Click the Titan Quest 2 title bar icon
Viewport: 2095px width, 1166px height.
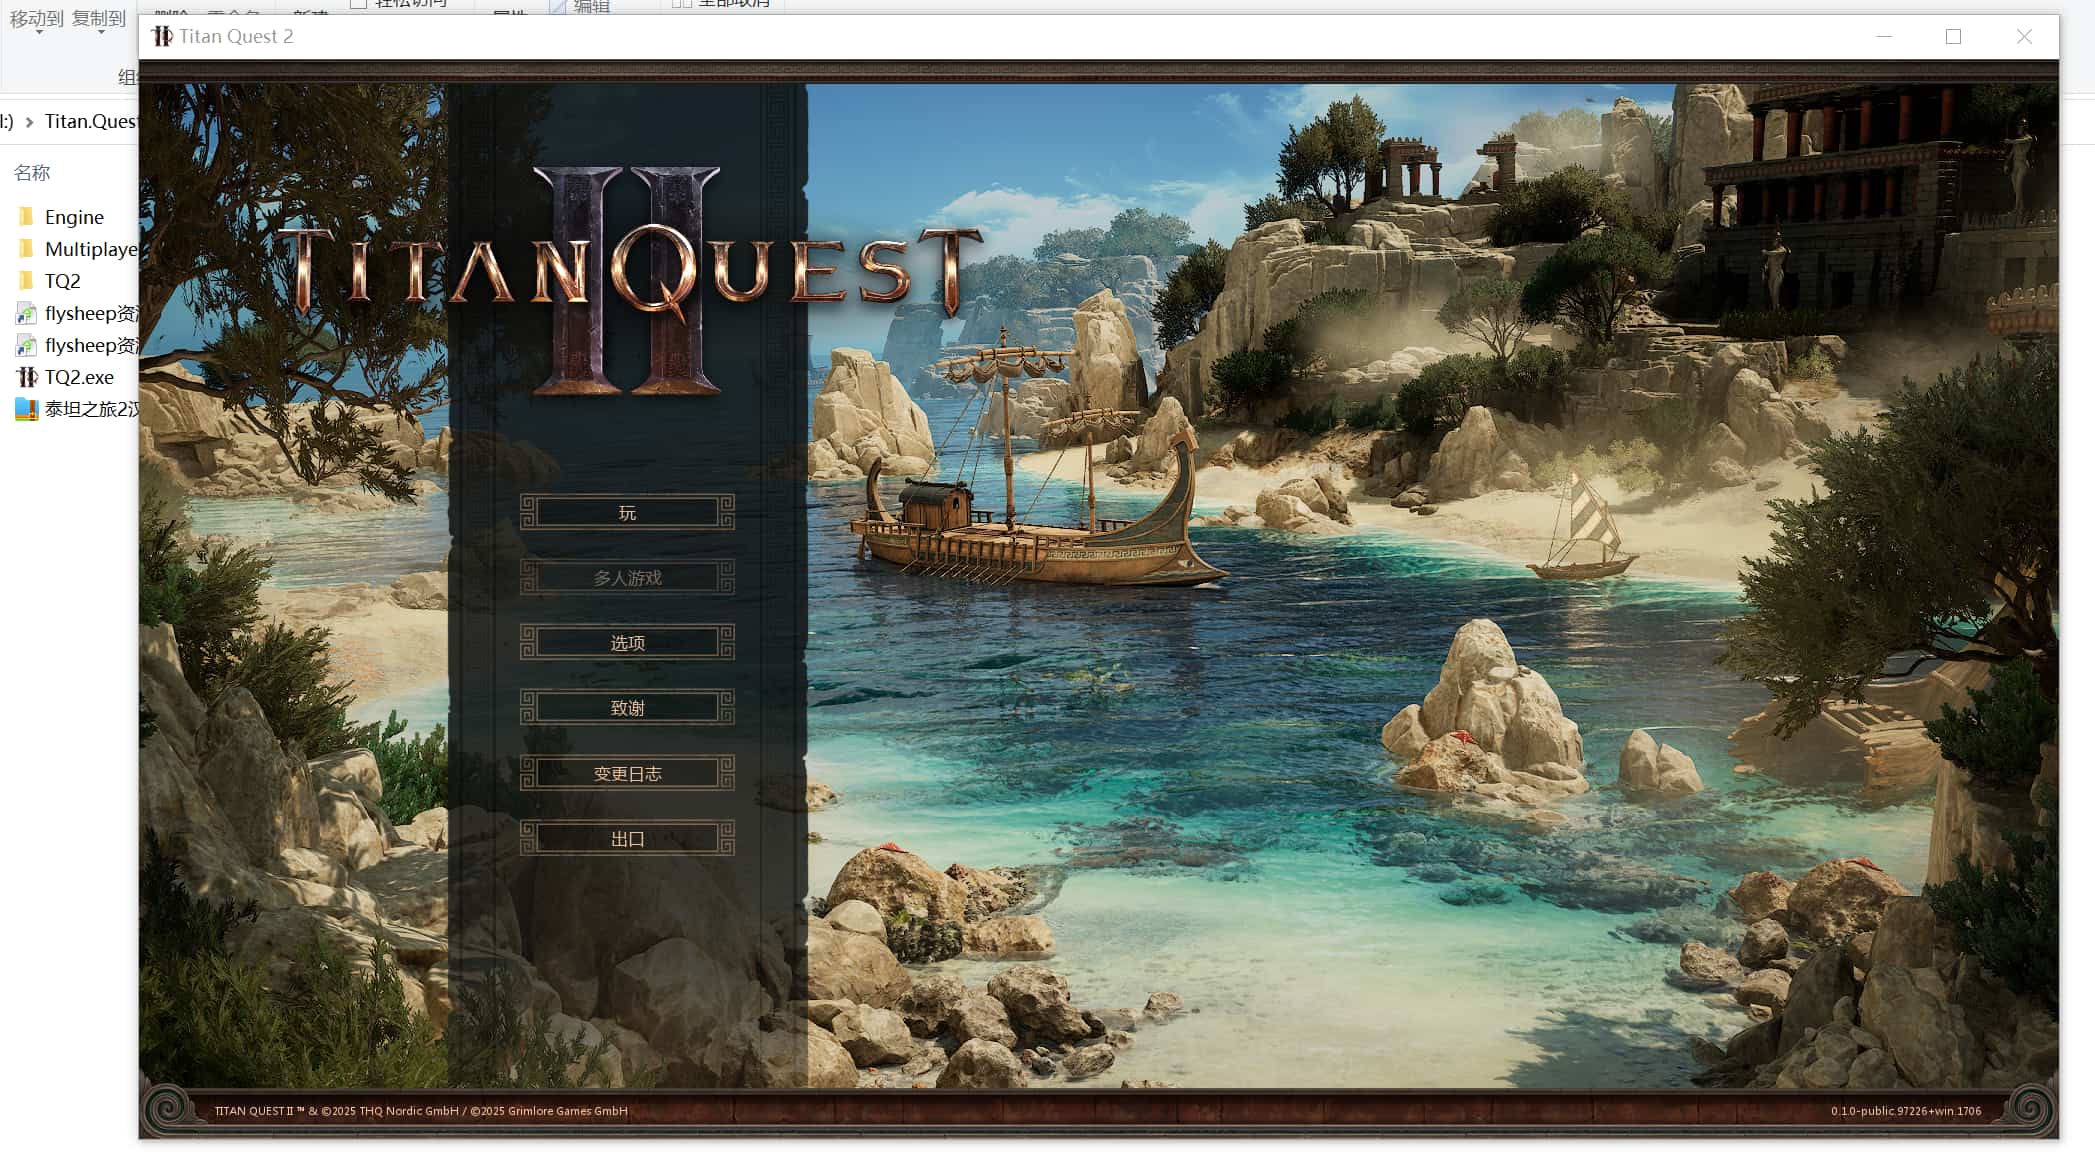(x=161, y=36)
